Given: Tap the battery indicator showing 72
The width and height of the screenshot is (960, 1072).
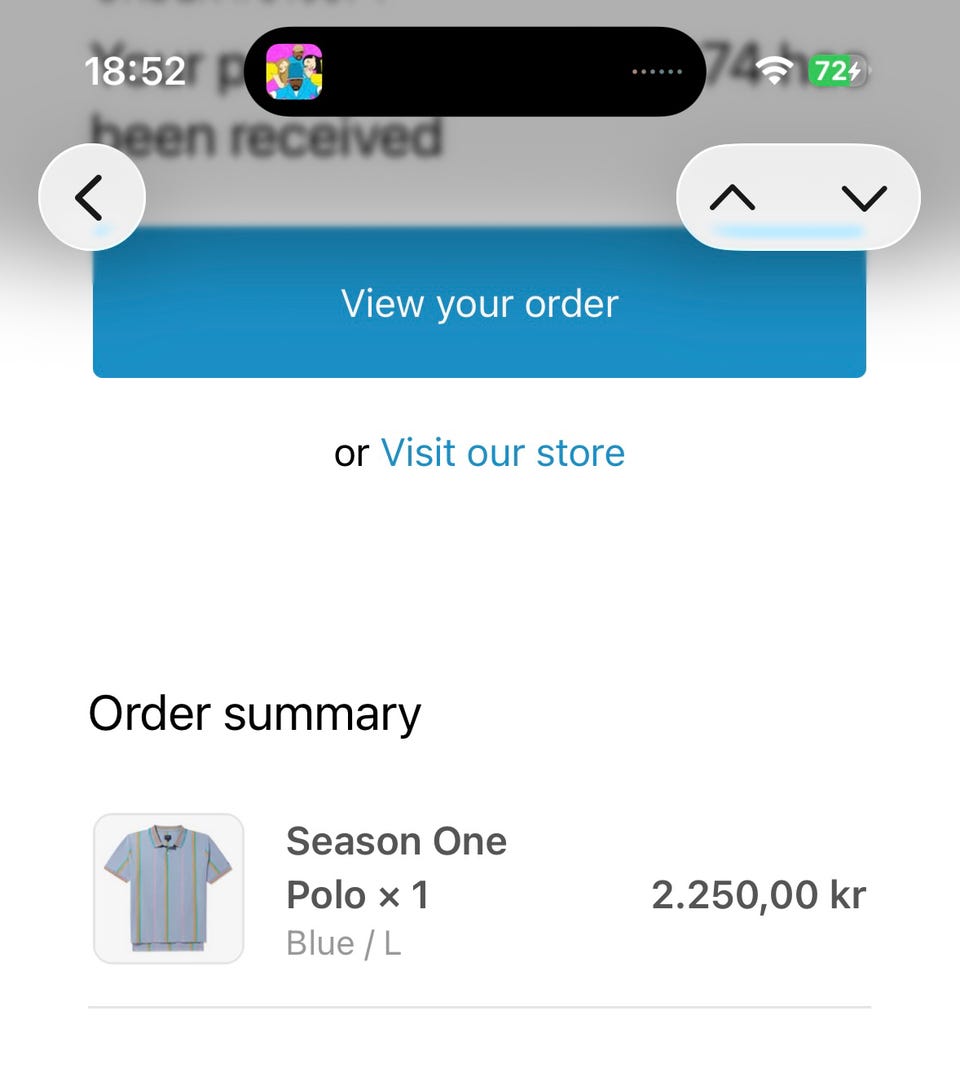Looking at the screenshot, I should 839,71.
